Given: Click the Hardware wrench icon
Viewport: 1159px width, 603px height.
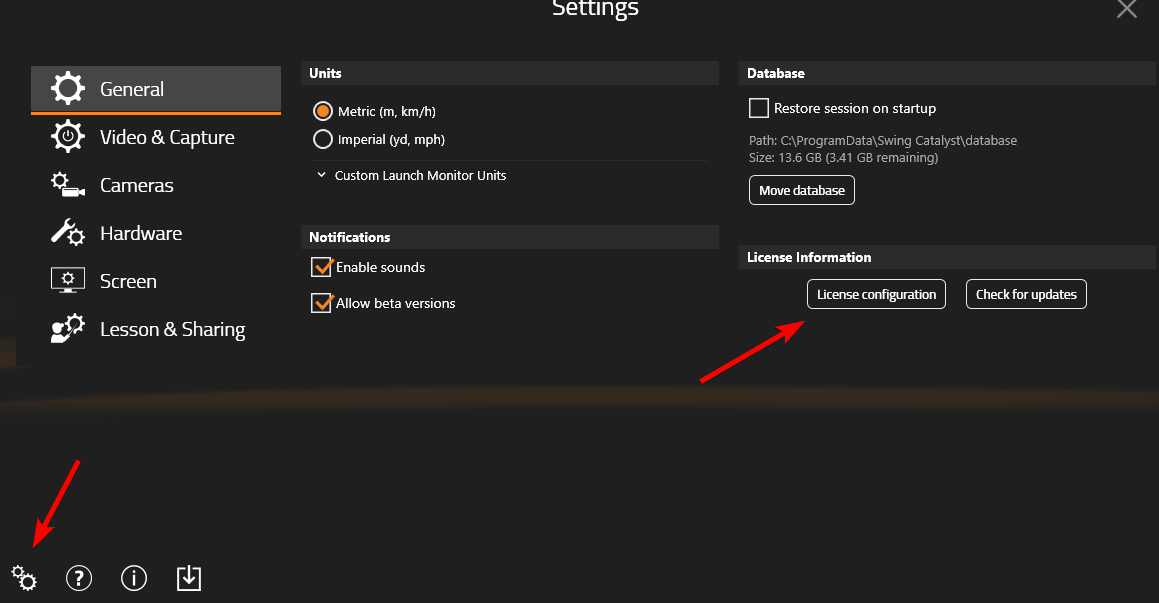Looking at the screenshot, I should pyautogui.click(x=67, y=233).
